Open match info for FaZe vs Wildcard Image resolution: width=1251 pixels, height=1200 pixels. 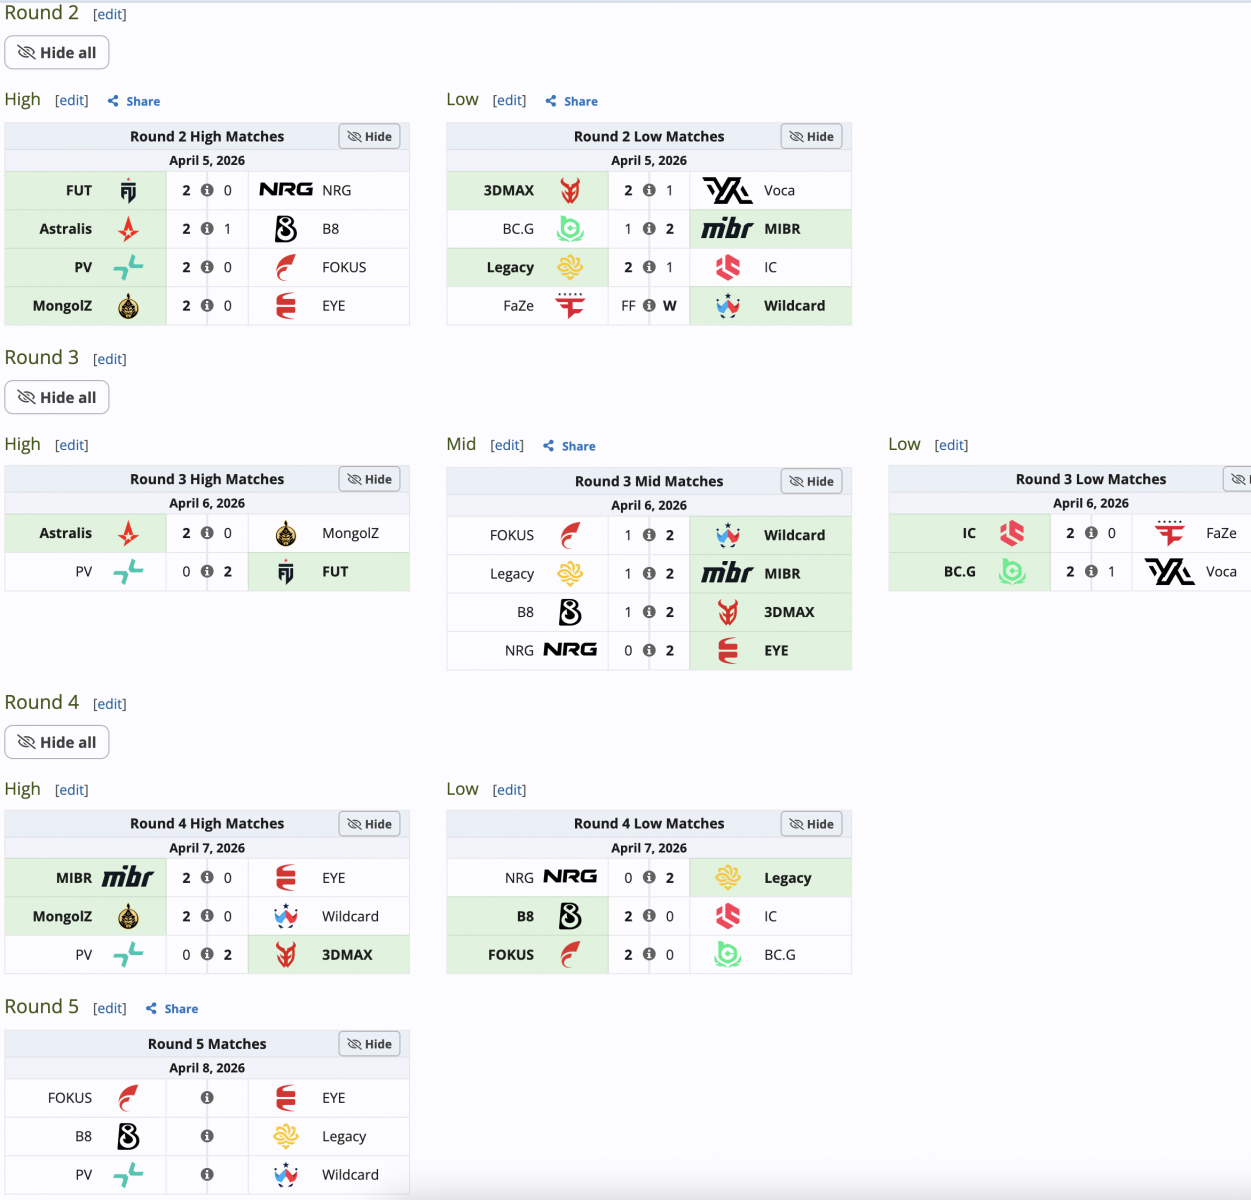click(x=649, y=306)
